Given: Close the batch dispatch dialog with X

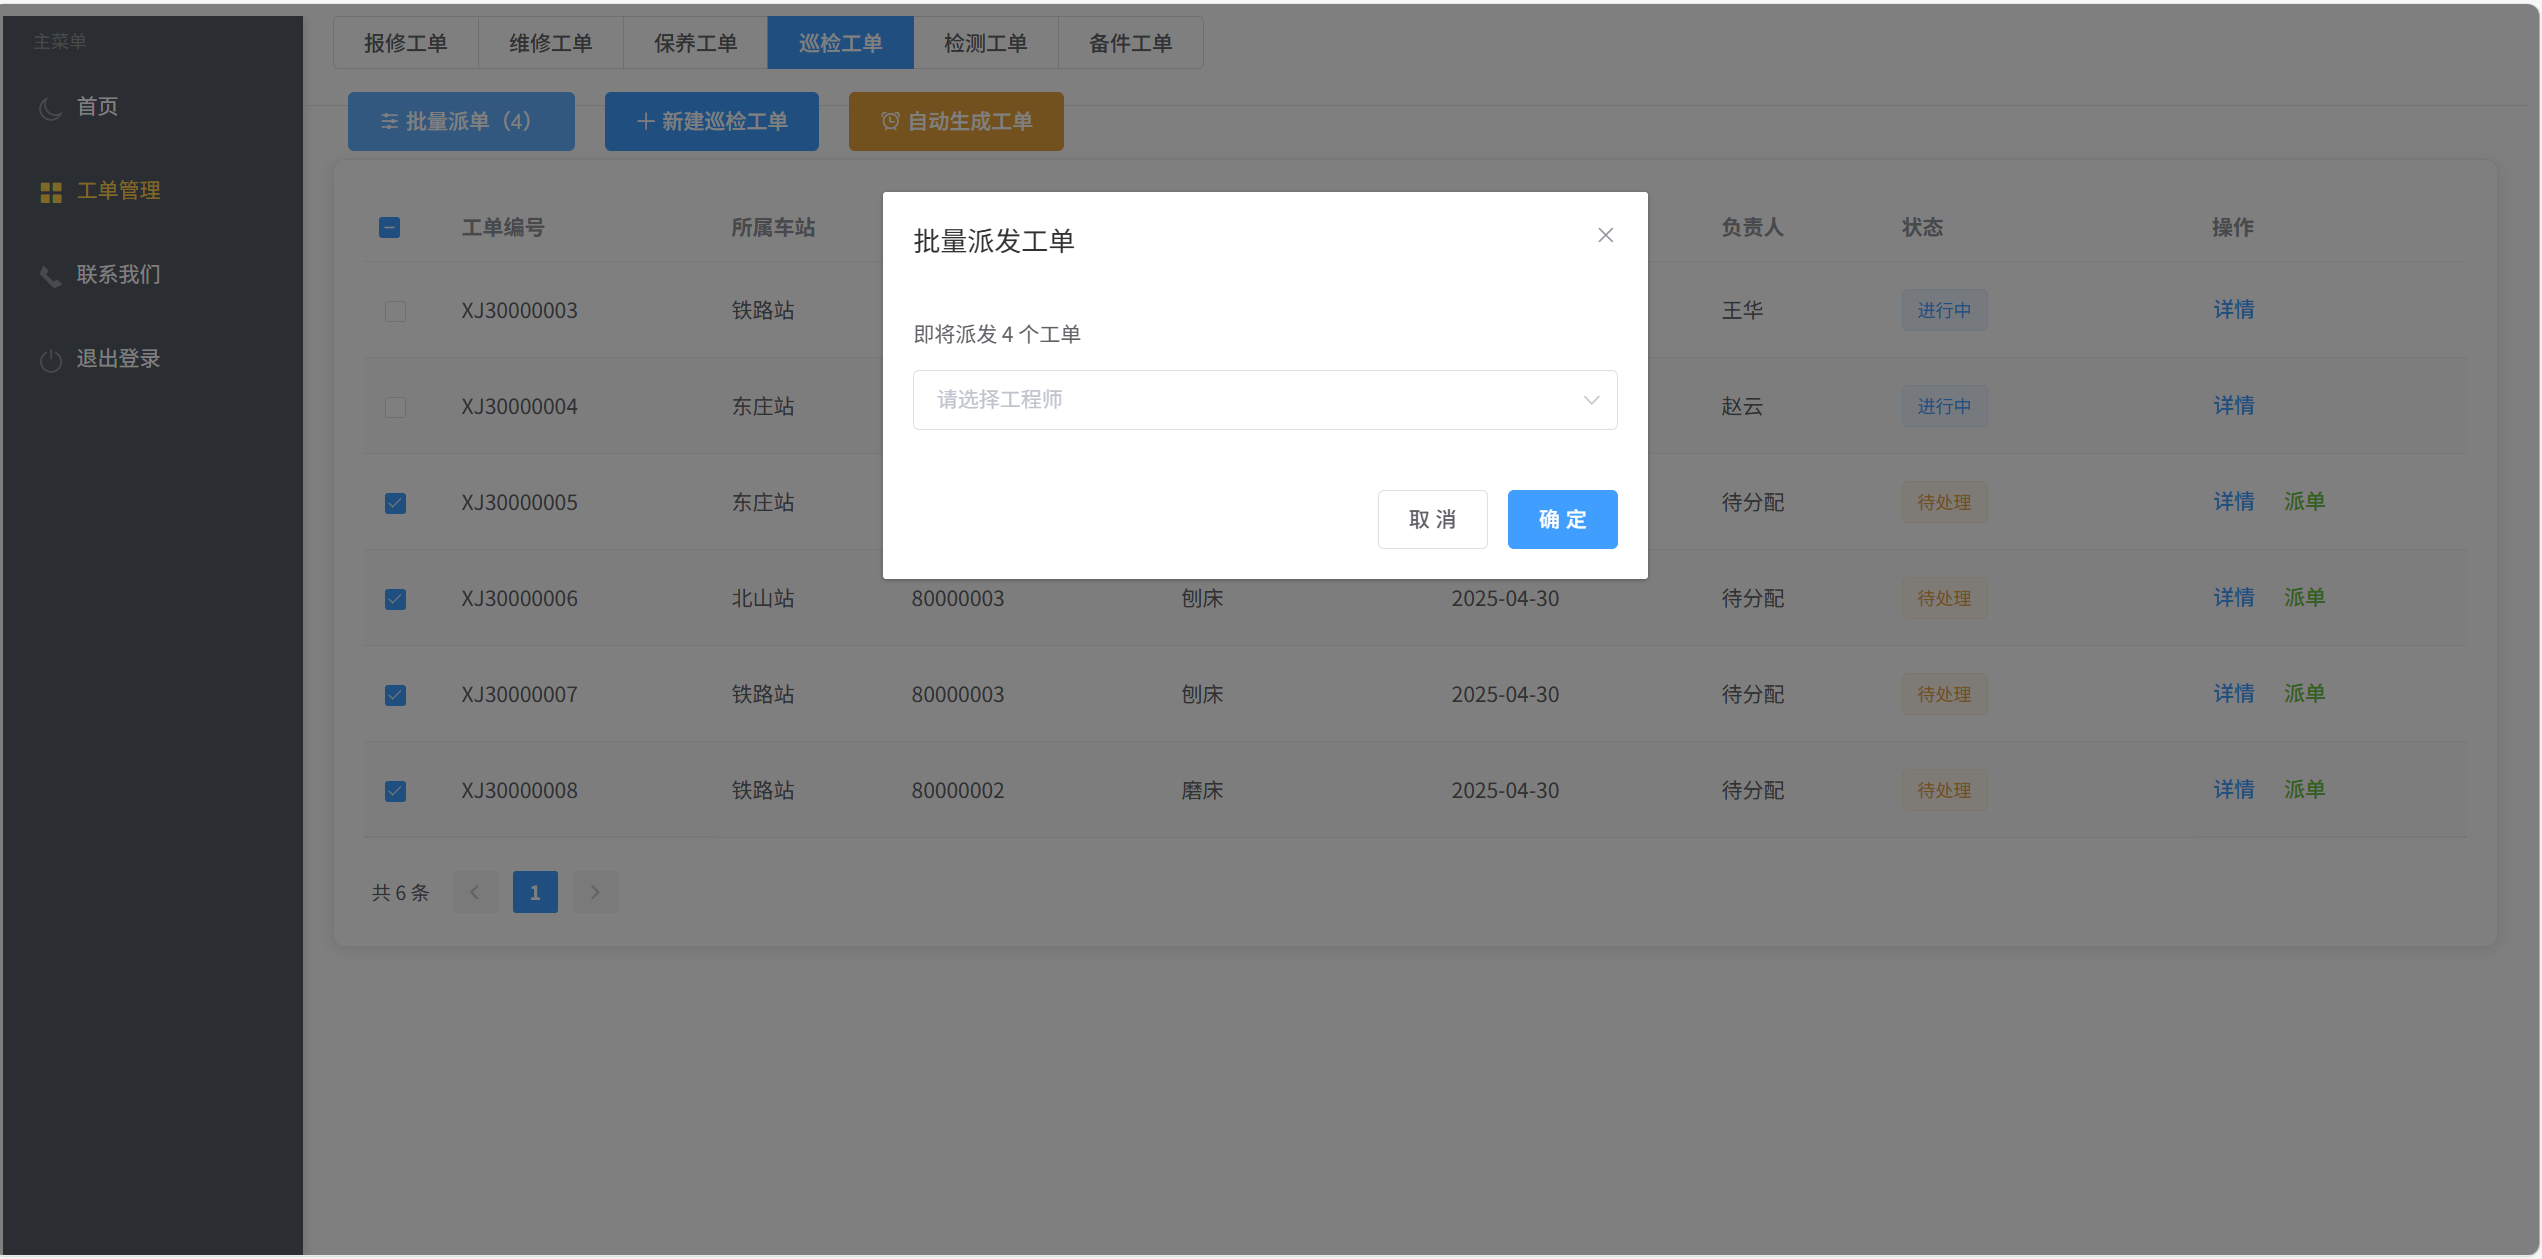Looking at the screenshot, I should [1605, 235].
